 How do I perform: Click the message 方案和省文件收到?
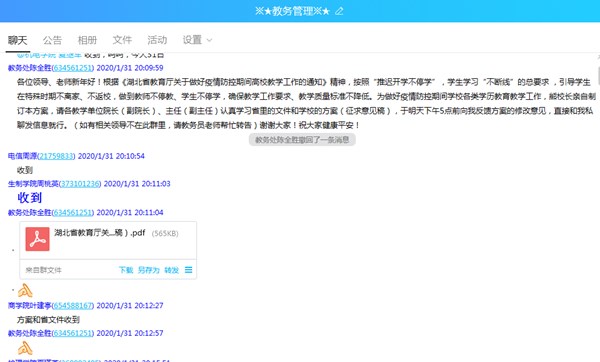point(48,320)
